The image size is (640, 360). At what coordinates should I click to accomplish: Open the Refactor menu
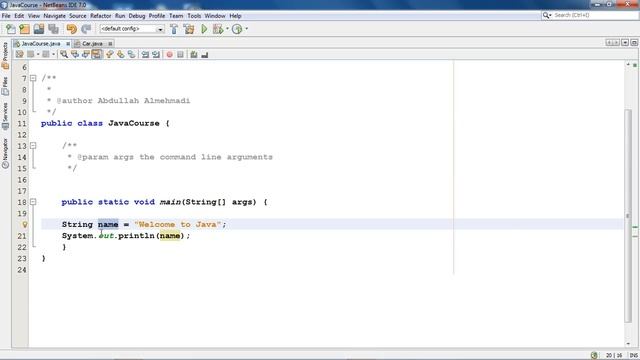pos(100,16)
